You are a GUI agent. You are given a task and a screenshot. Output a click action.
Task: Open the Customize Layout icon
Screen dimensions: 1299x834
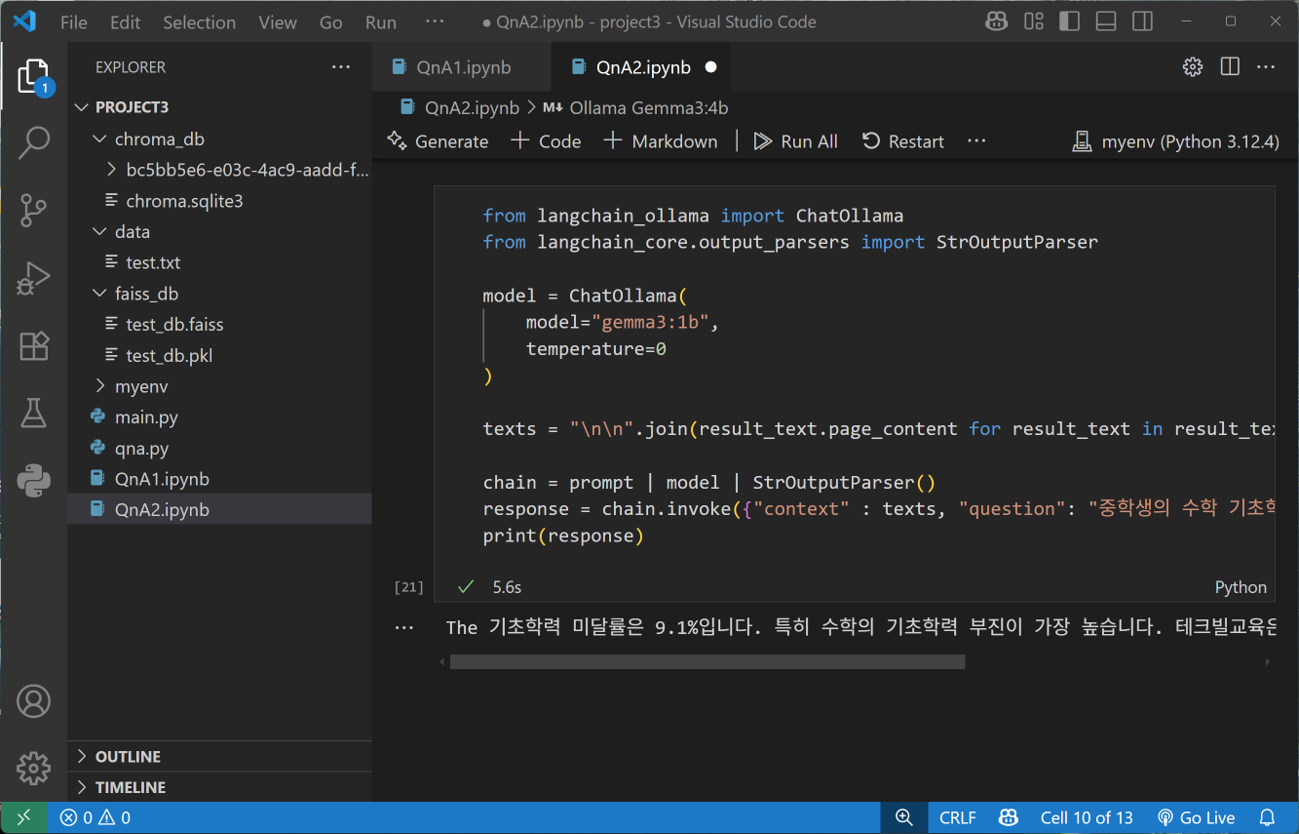1034,21
